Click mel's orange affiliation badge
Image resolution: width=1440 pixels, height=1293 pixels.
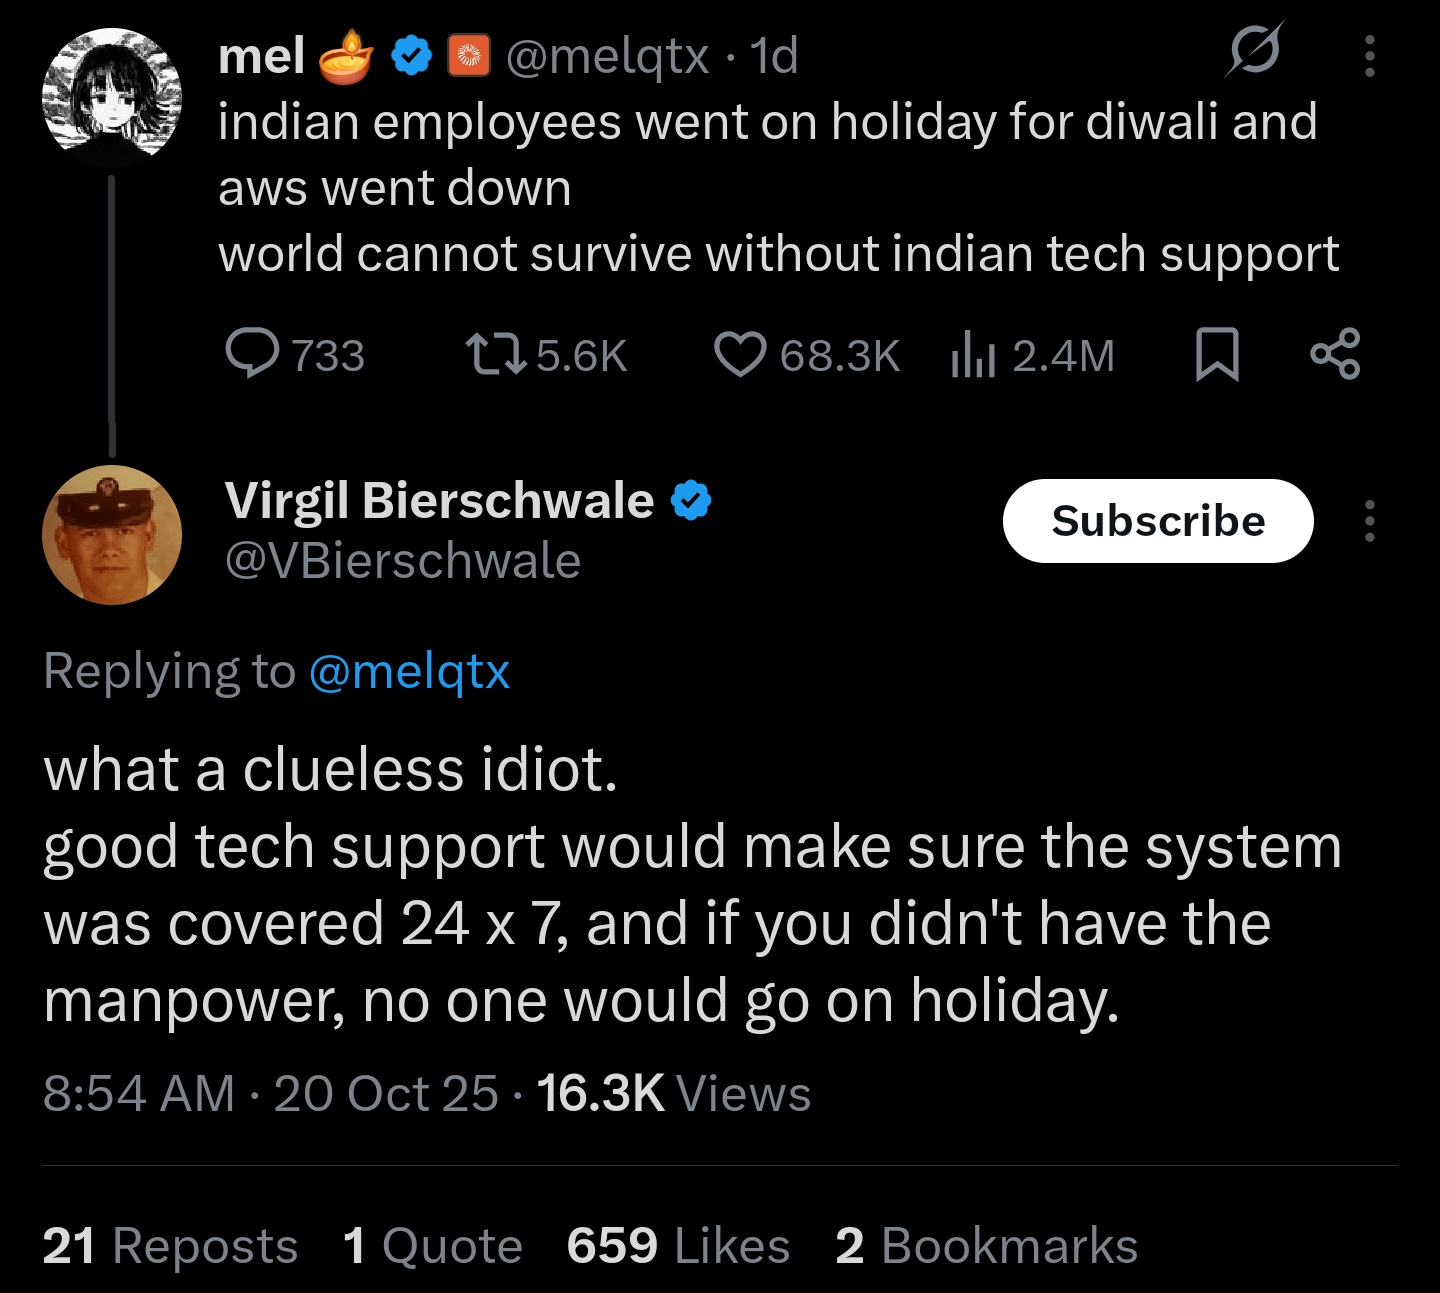pyautogui.click(x=469, y=56)
